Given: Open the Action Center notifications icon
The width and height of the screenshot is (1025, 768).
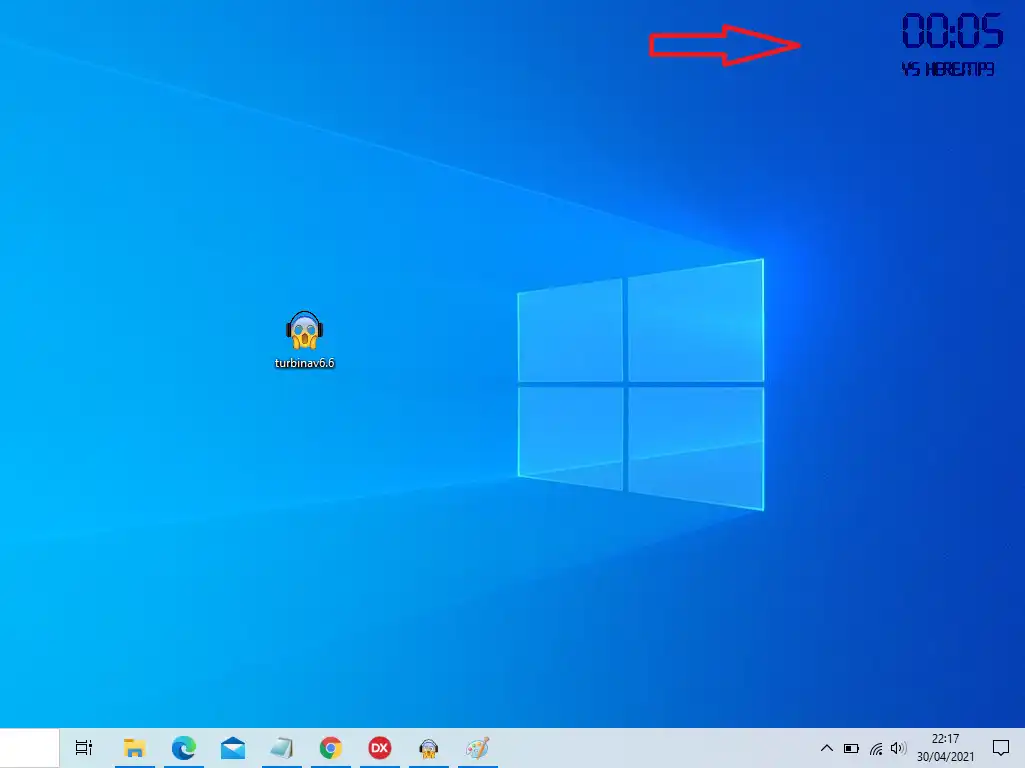Looking at the screenshot, I should point(1001,748).
